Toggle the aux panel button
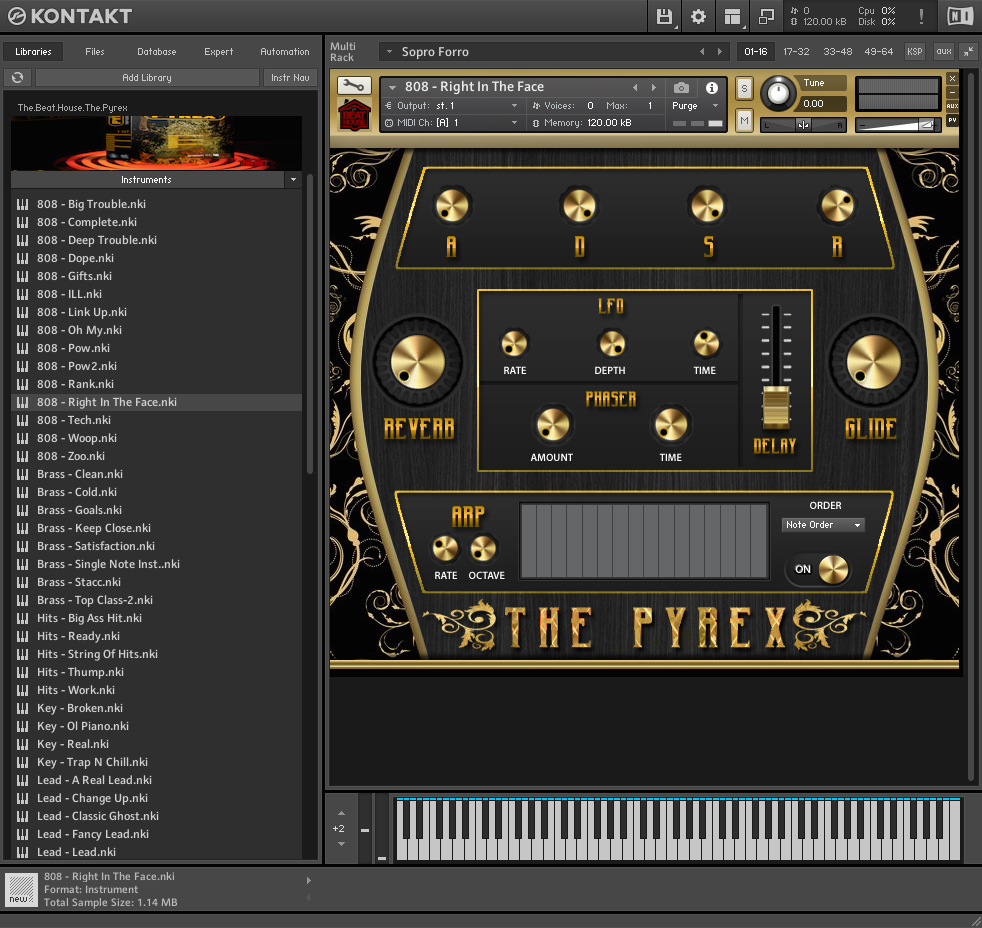This screenshot has height=928, width=982. (x=943, y=52)
